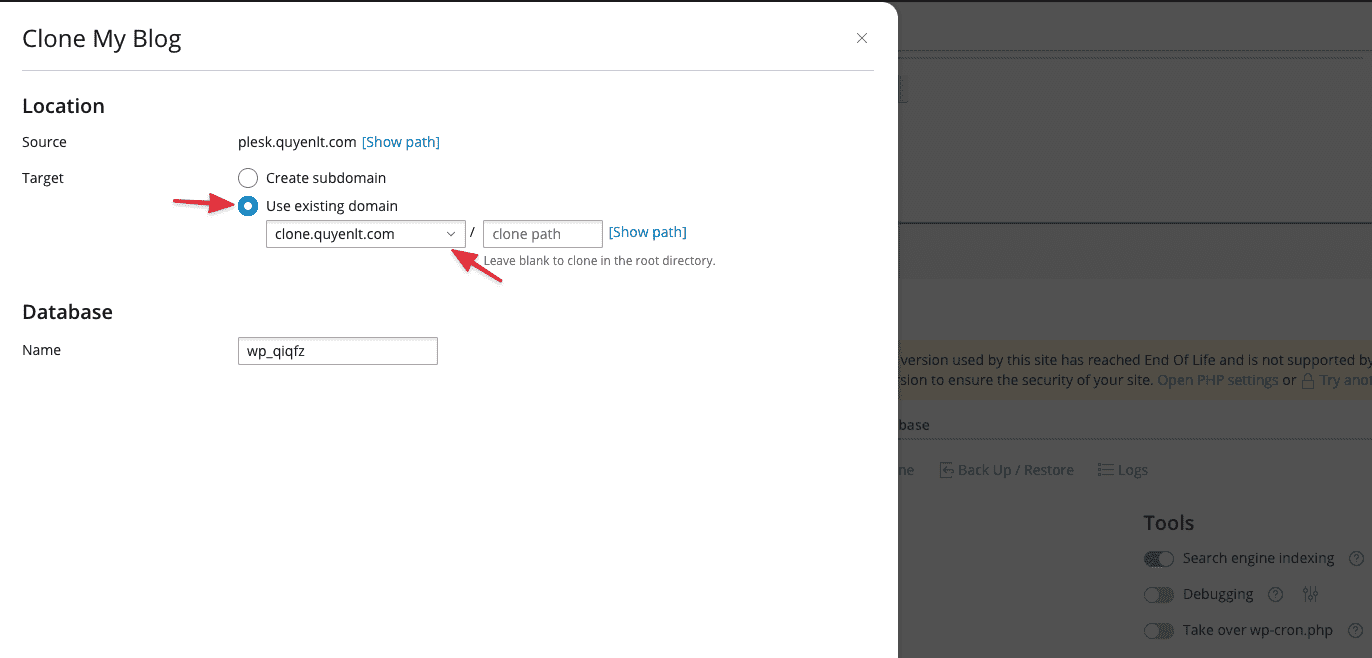Click the Back Up / Restore icon

(946, 470)
